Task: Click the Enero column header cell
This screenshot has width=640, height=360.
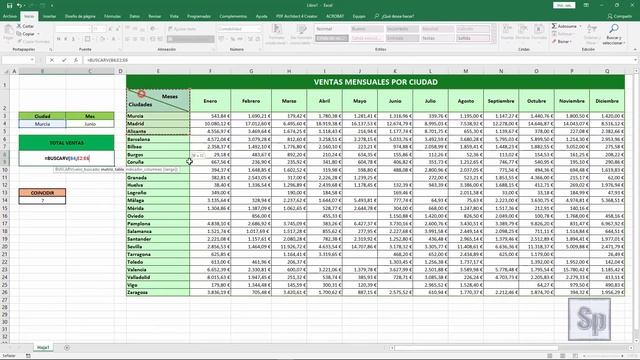Action: pos(210,101)
